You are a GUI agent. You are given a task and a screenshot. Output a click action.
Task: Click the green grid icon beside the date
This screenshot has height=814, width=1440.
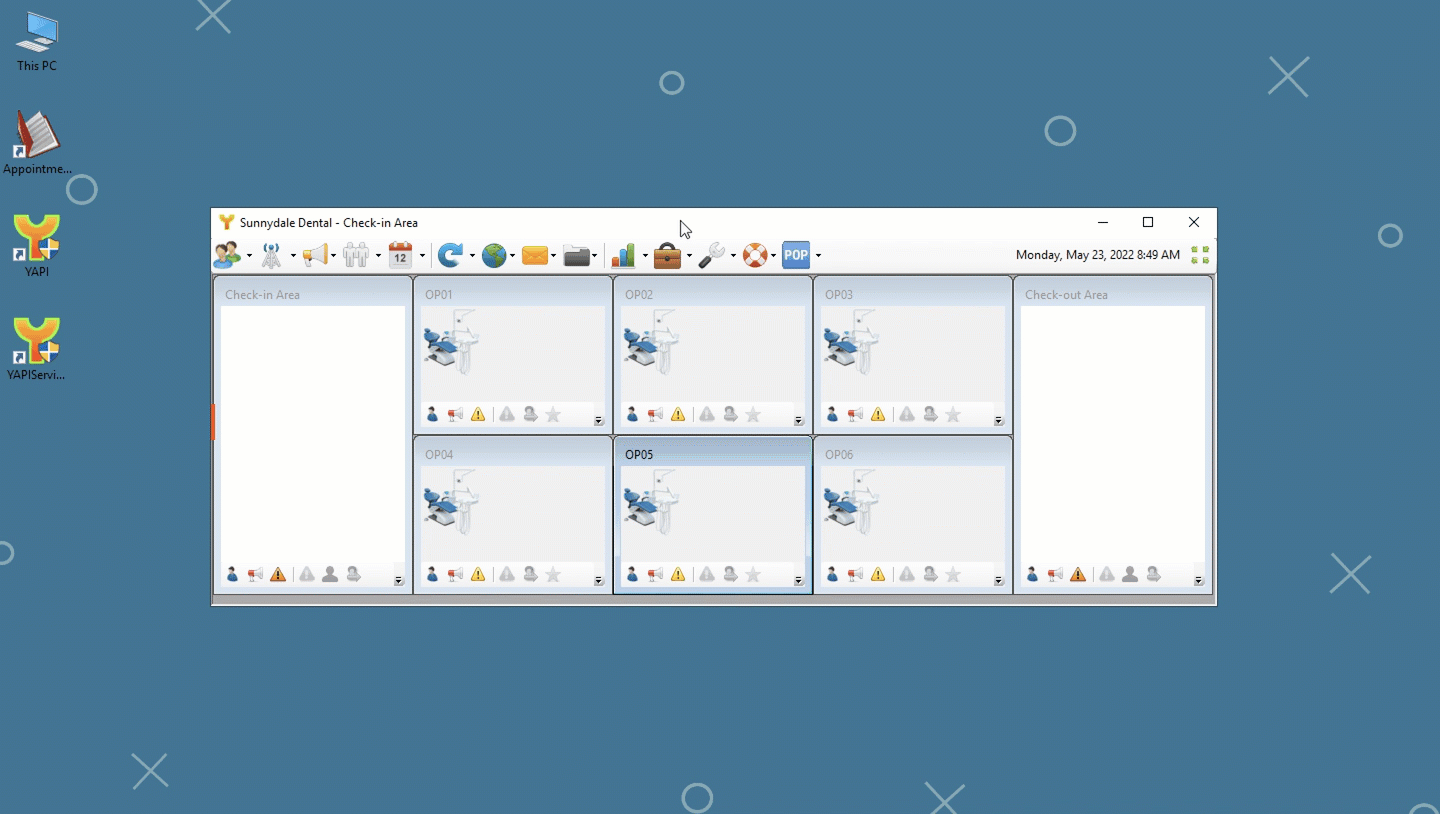1200,255
